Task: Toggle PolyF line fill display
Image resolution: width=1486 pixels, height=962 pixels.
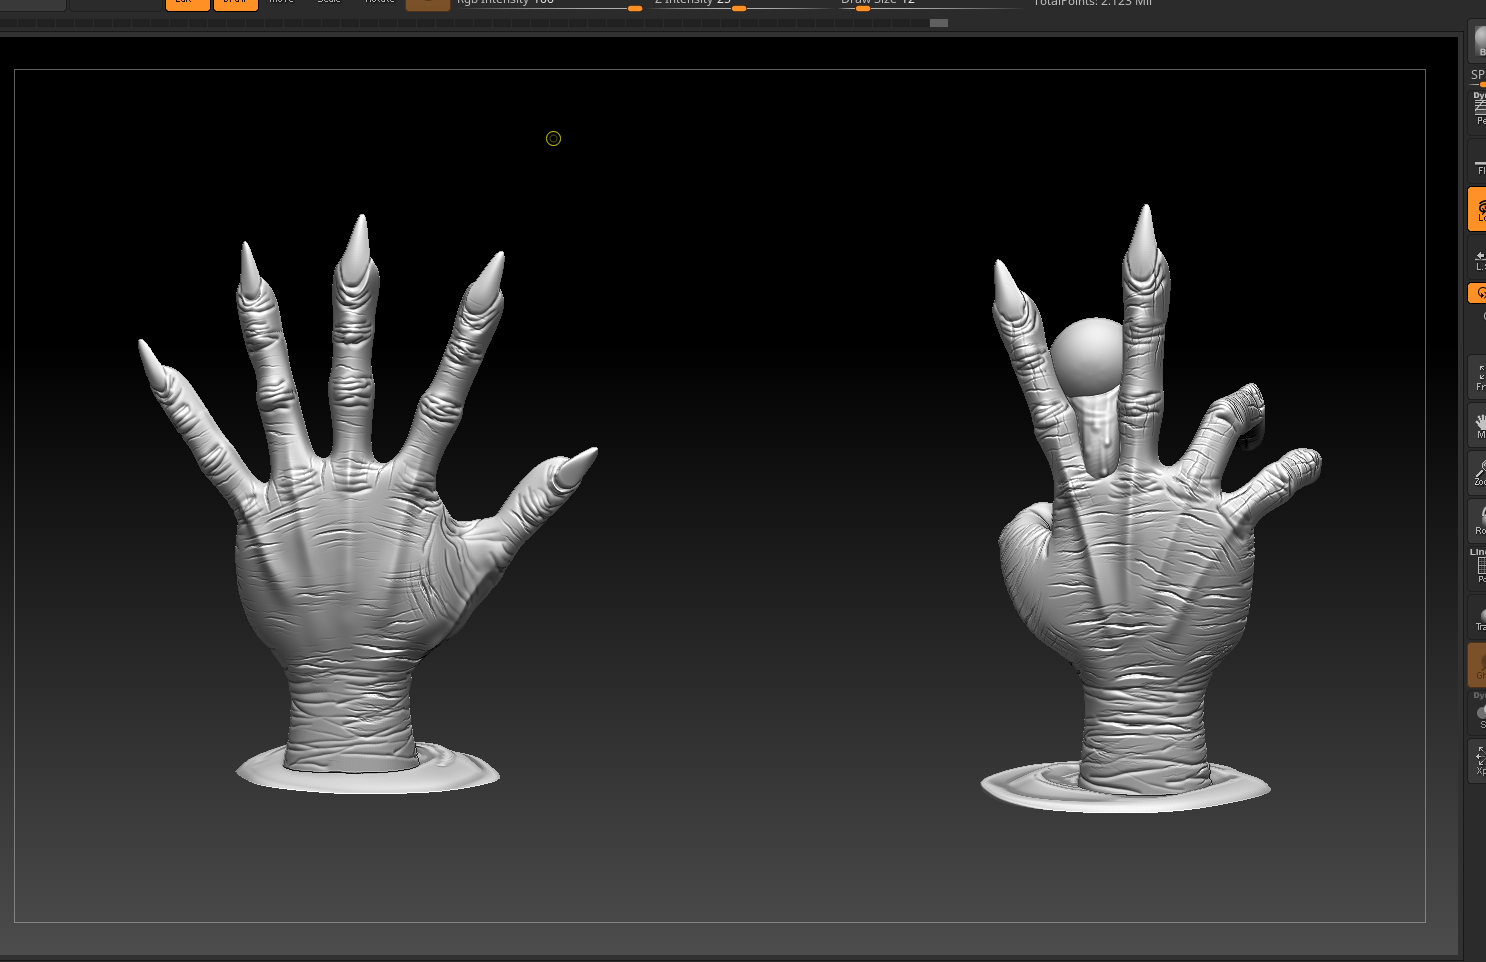Action: pyautogui.click(x=1479, y=570)
